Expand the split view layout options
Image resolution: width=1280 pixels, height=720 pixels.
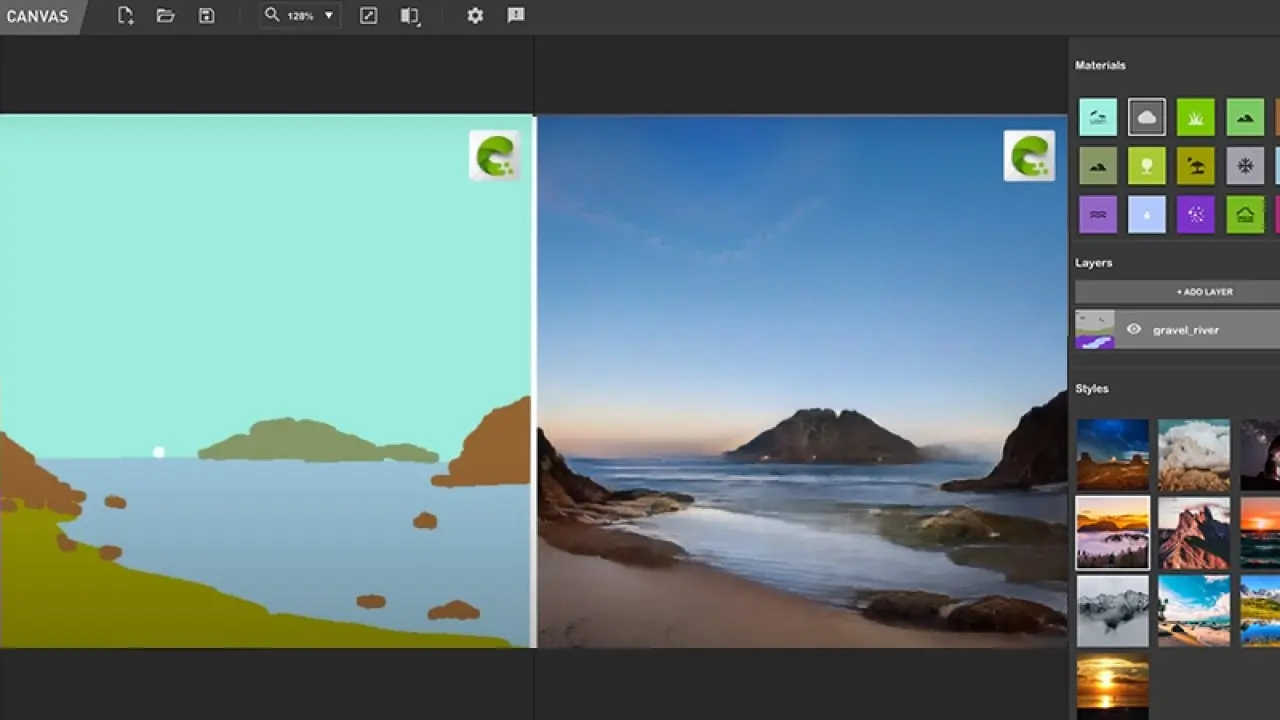coord(410,16)
